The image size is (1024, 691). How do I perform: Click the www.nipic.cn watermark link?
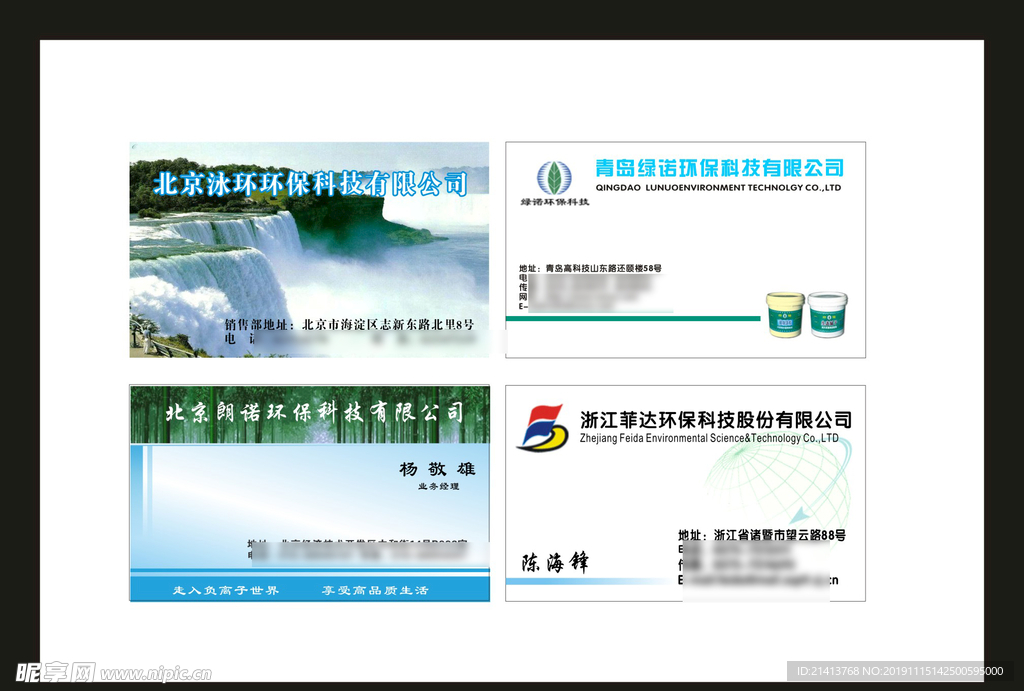point(155,673)
